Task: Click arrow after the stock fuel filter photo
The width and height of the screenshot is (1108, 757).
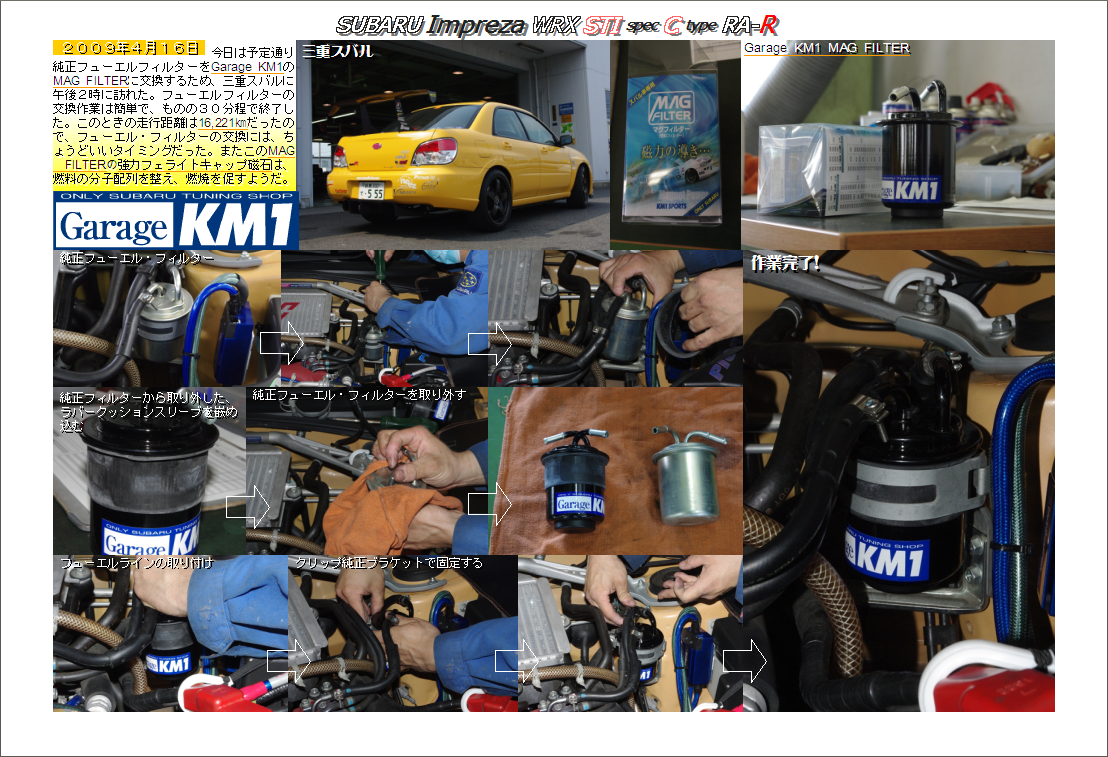Action: pyautogui.click(x=281, y=343)
